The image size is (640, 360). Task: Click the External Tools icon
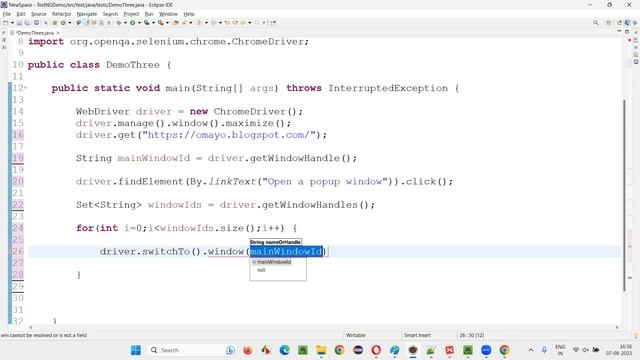pos(160,23)
